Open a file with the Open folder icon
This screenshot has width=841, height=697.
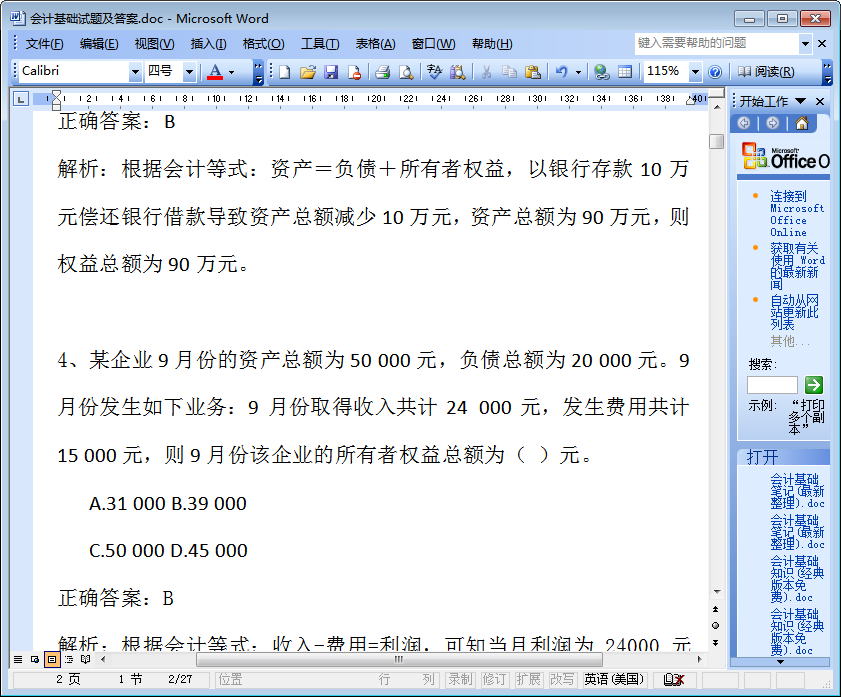(x=308, y=72)
